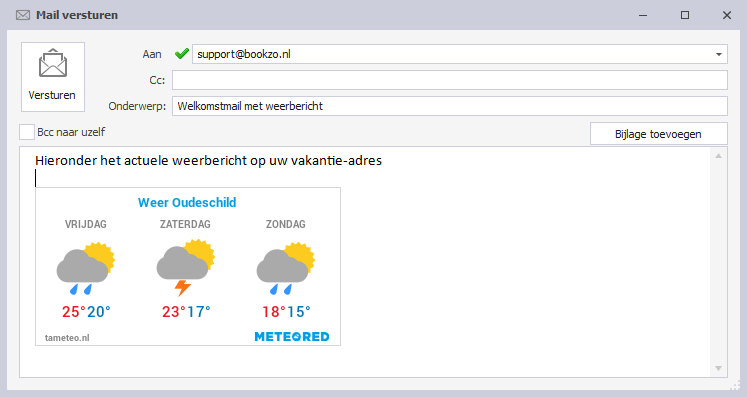Image resolution: width=747 pixels, height=397 pixels.
Task: Maximize the Mail versturen window
Action: point(685,15)
